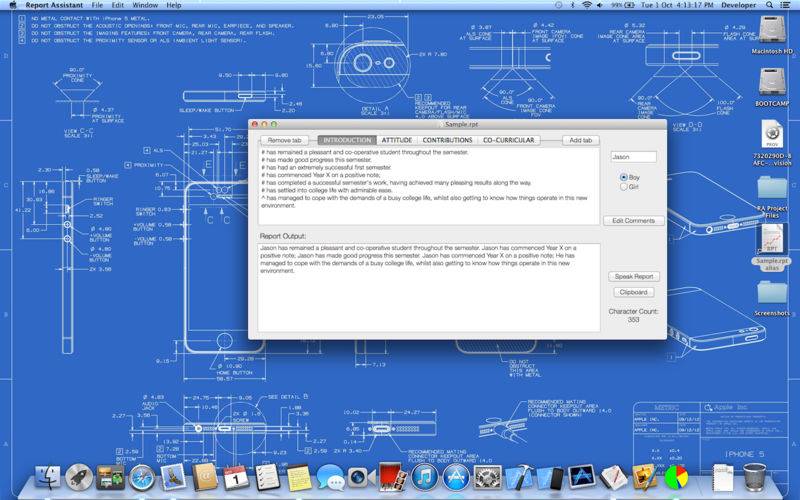Open App Store icon in Dock
Viewport: 800px width, 500px height.
click(x=456, y=478)
